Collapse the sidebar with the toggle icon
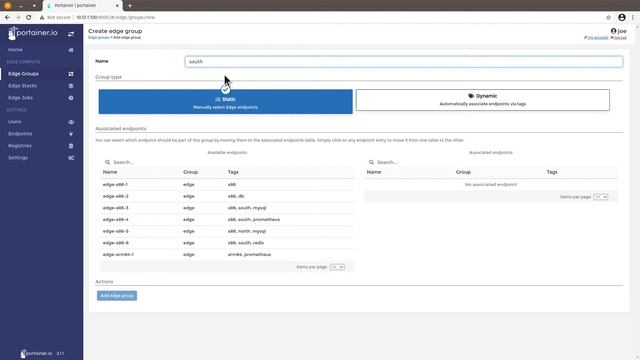The image size is (640, 360). tap(71, 34)
